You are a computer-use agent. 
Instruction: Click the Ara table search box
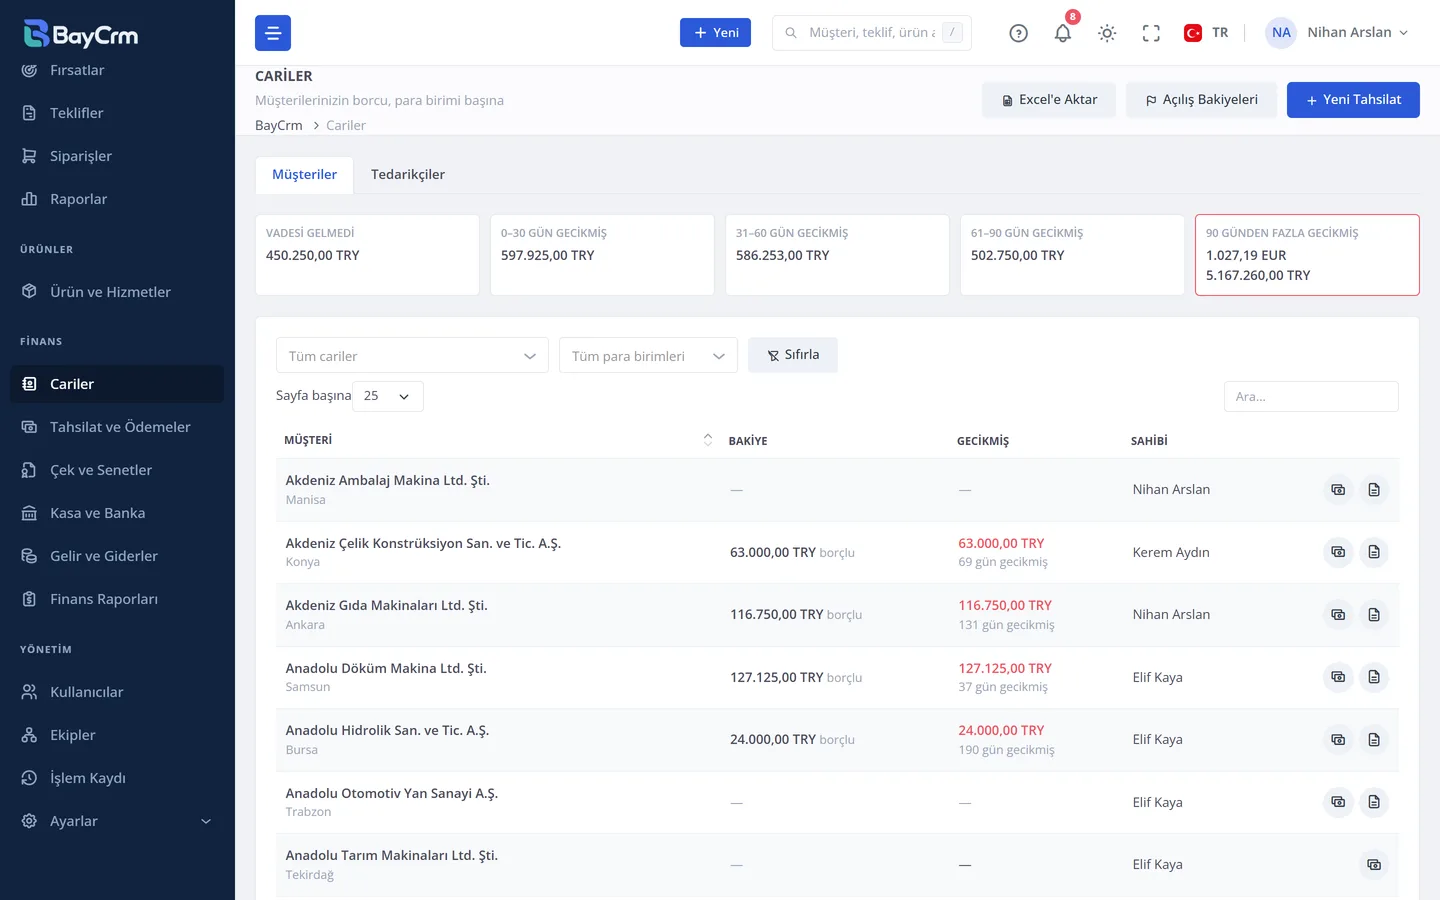click(1311, 397)
